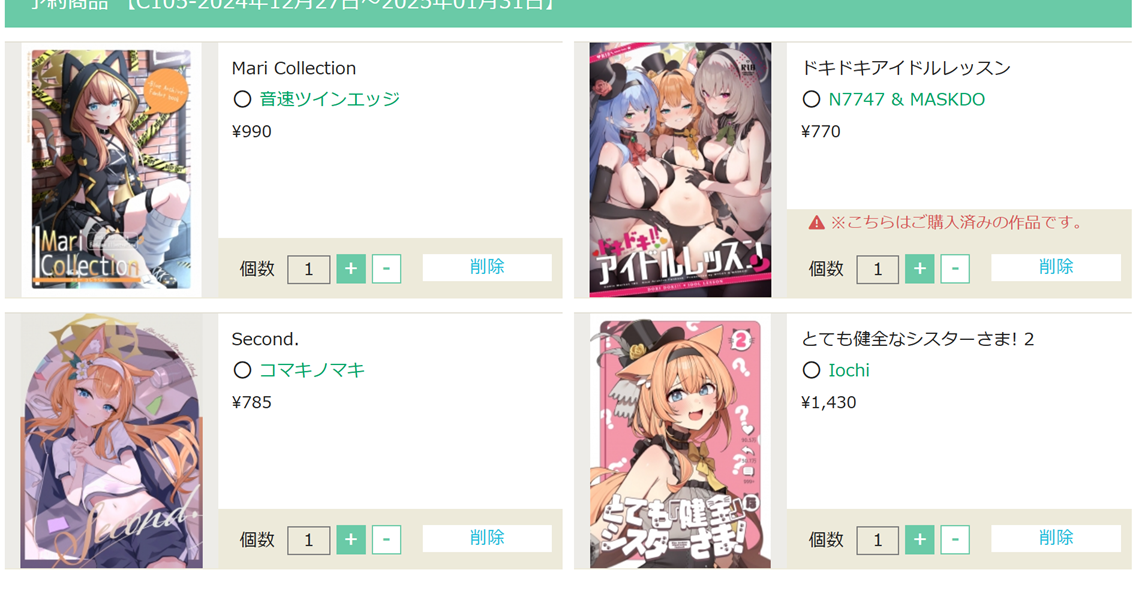
Task: Visit コマキノマキ circle page
Action: (x=312, y=370)
